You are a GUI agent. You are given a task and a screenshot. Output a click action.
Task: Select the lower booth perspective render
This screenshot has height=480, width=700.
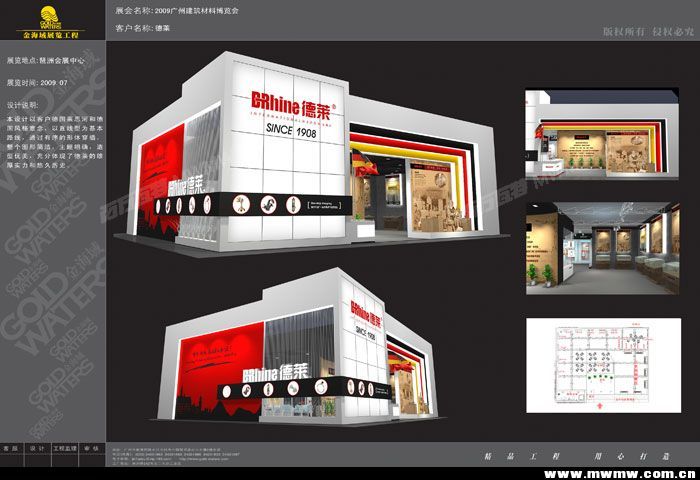297,346
